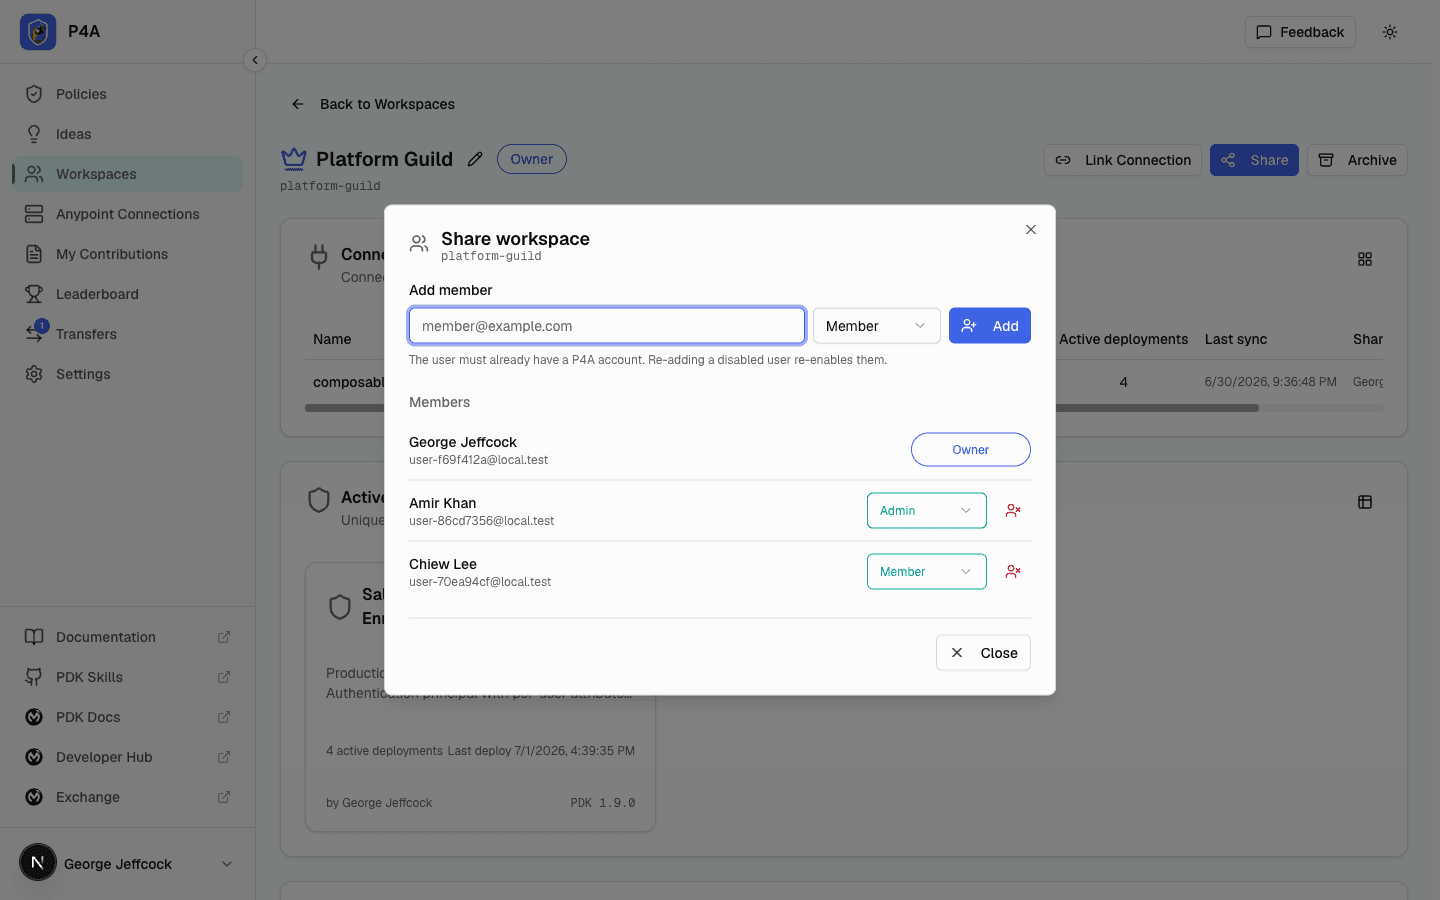Go to Workspaces in the sidebar
This screenshot has width=1440, height=900.
pyautogui.click(x=127, y=174)
